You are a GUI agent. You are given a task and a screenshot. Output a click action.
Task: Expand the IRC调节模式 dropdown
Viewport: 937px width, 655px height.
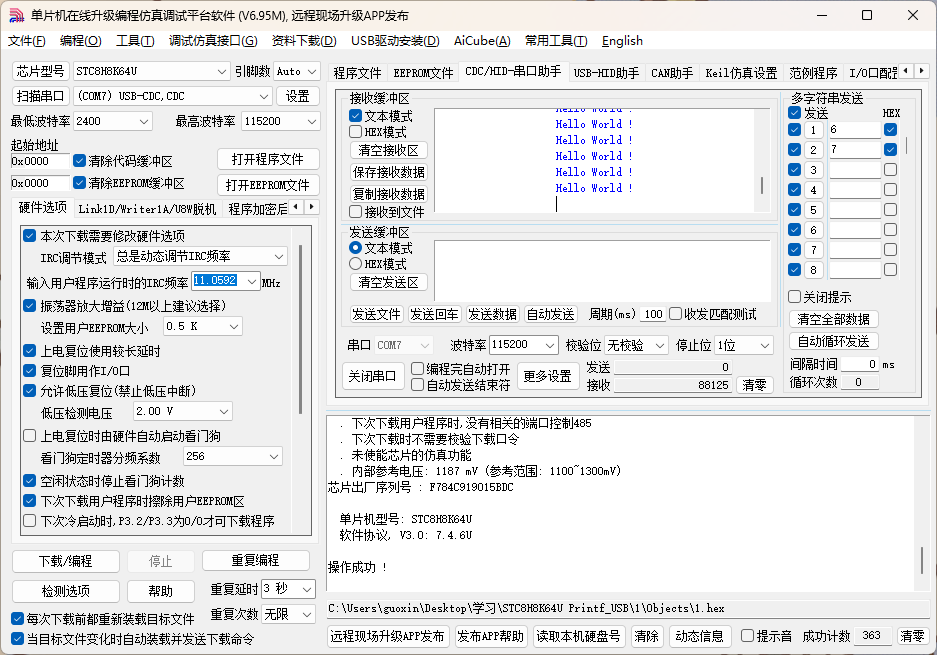tap(279, 256)
